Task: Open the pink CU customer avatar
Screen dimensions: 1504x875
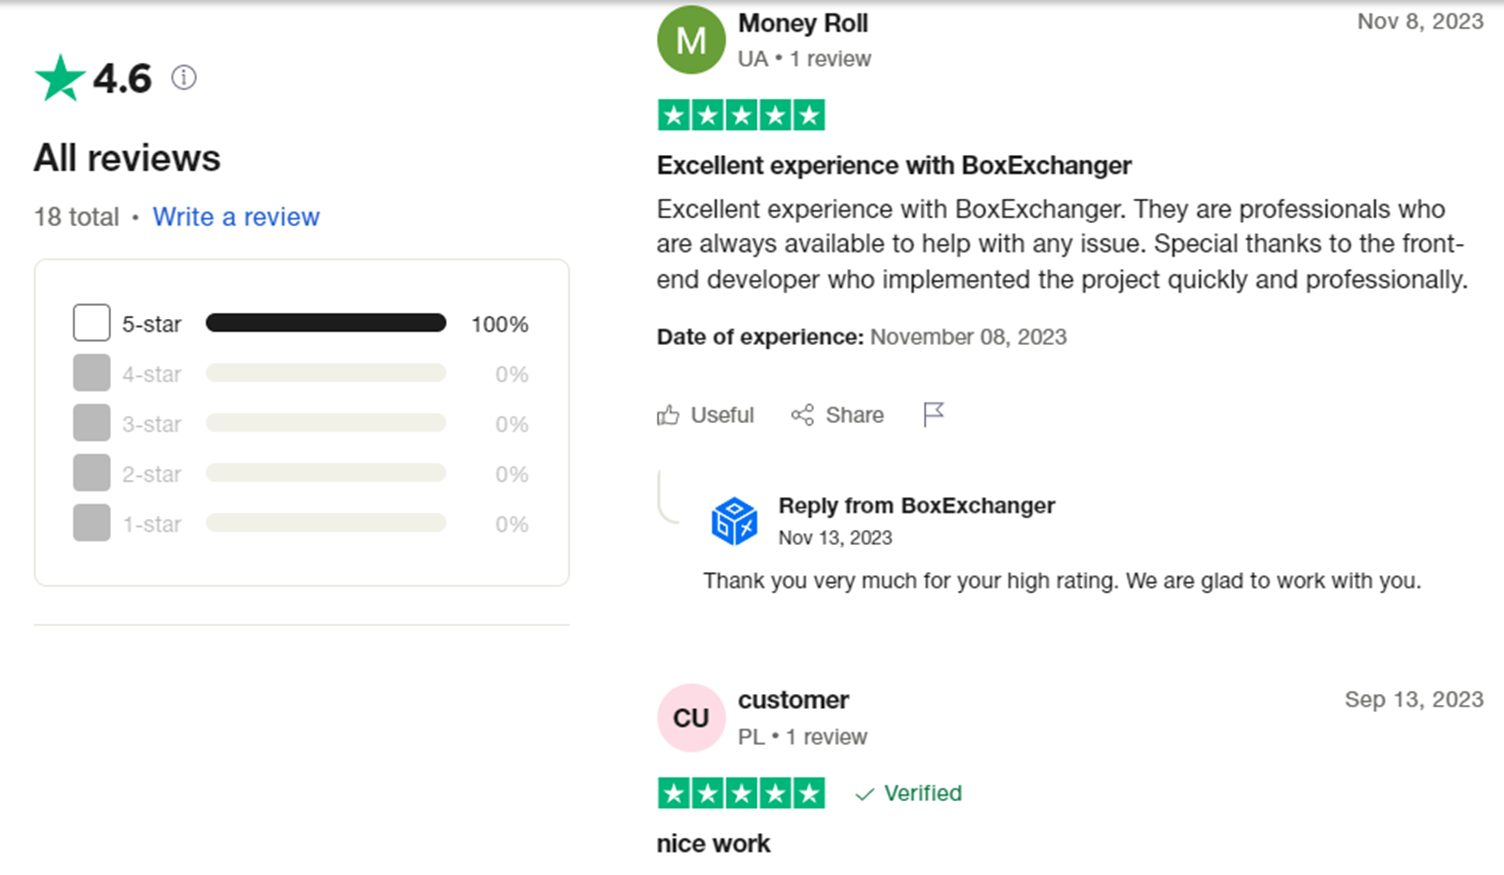Action: [691, 718]
